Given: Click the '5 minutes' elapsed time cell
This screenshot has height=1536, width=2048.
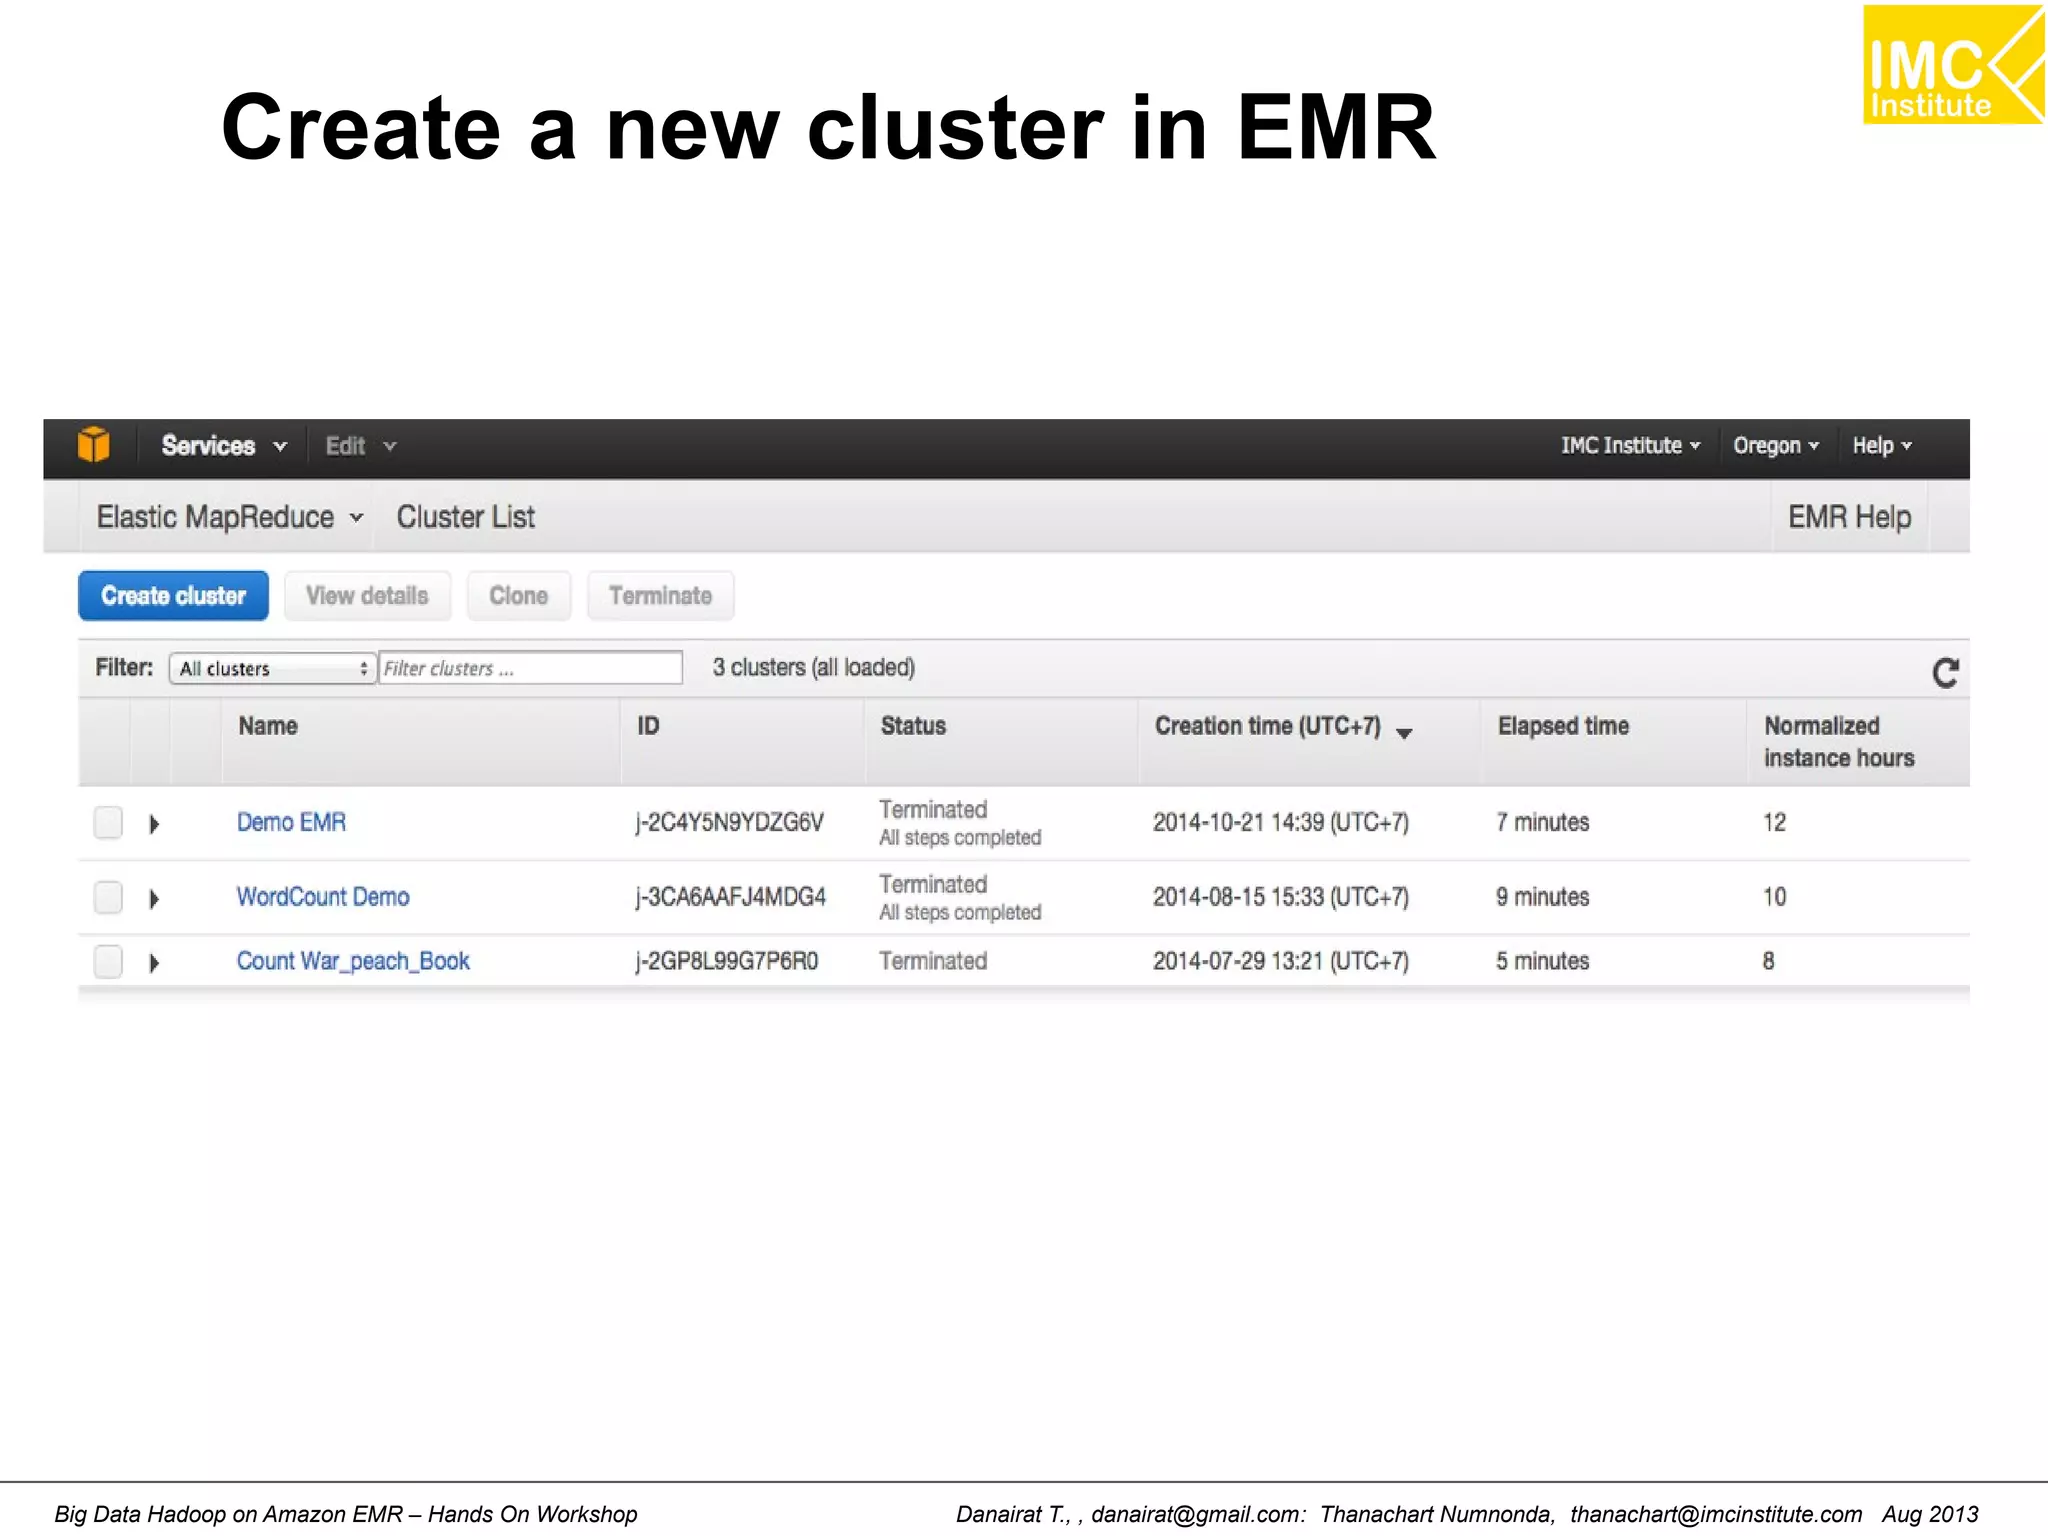Looking at the screenshot, I should coord(1542,961).
